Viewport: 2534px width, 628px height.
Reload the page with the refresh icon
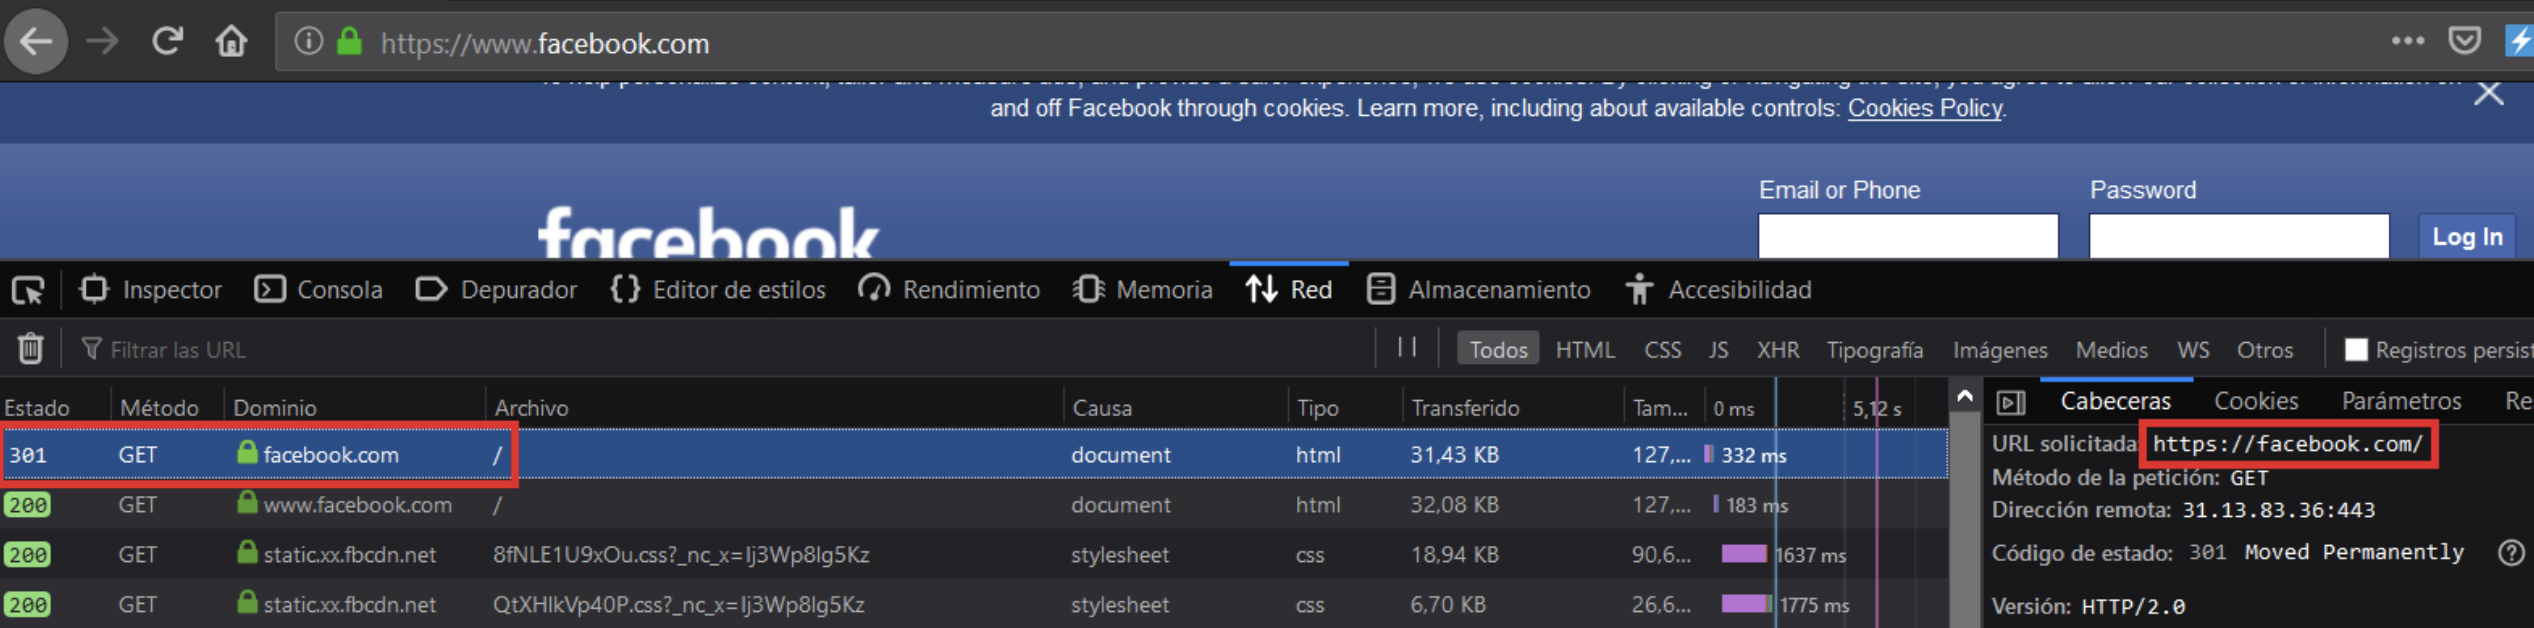pos(167,42)
